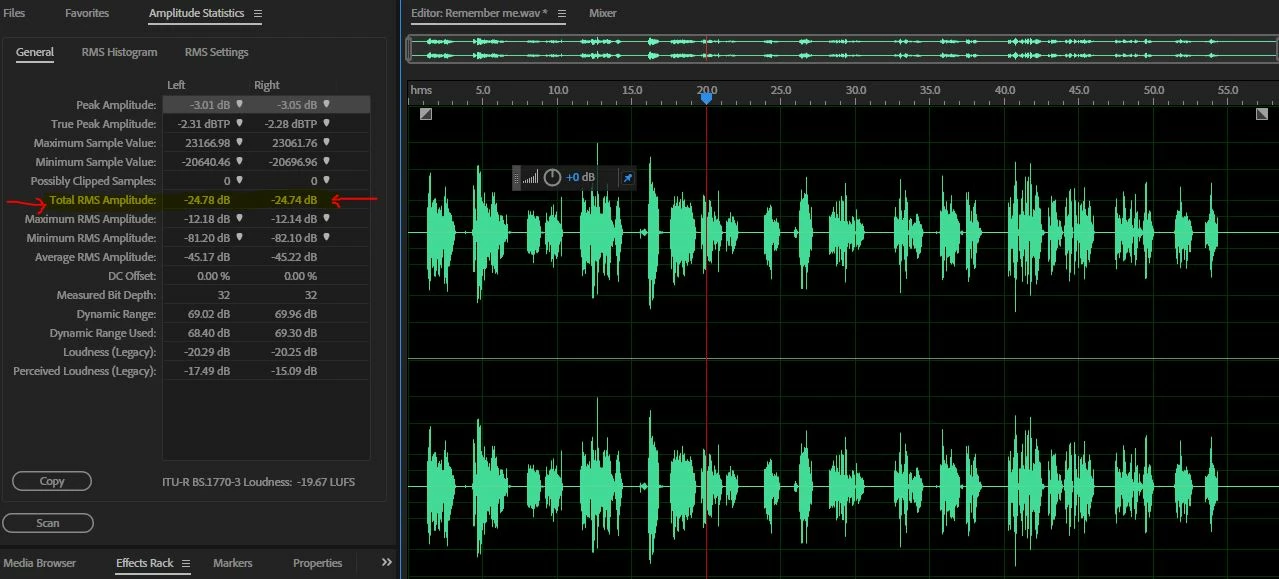This screenshot has width=1279, height=579.
Task: Go to left Maximum RMS Amplitude location
Action: pos(239,218)
